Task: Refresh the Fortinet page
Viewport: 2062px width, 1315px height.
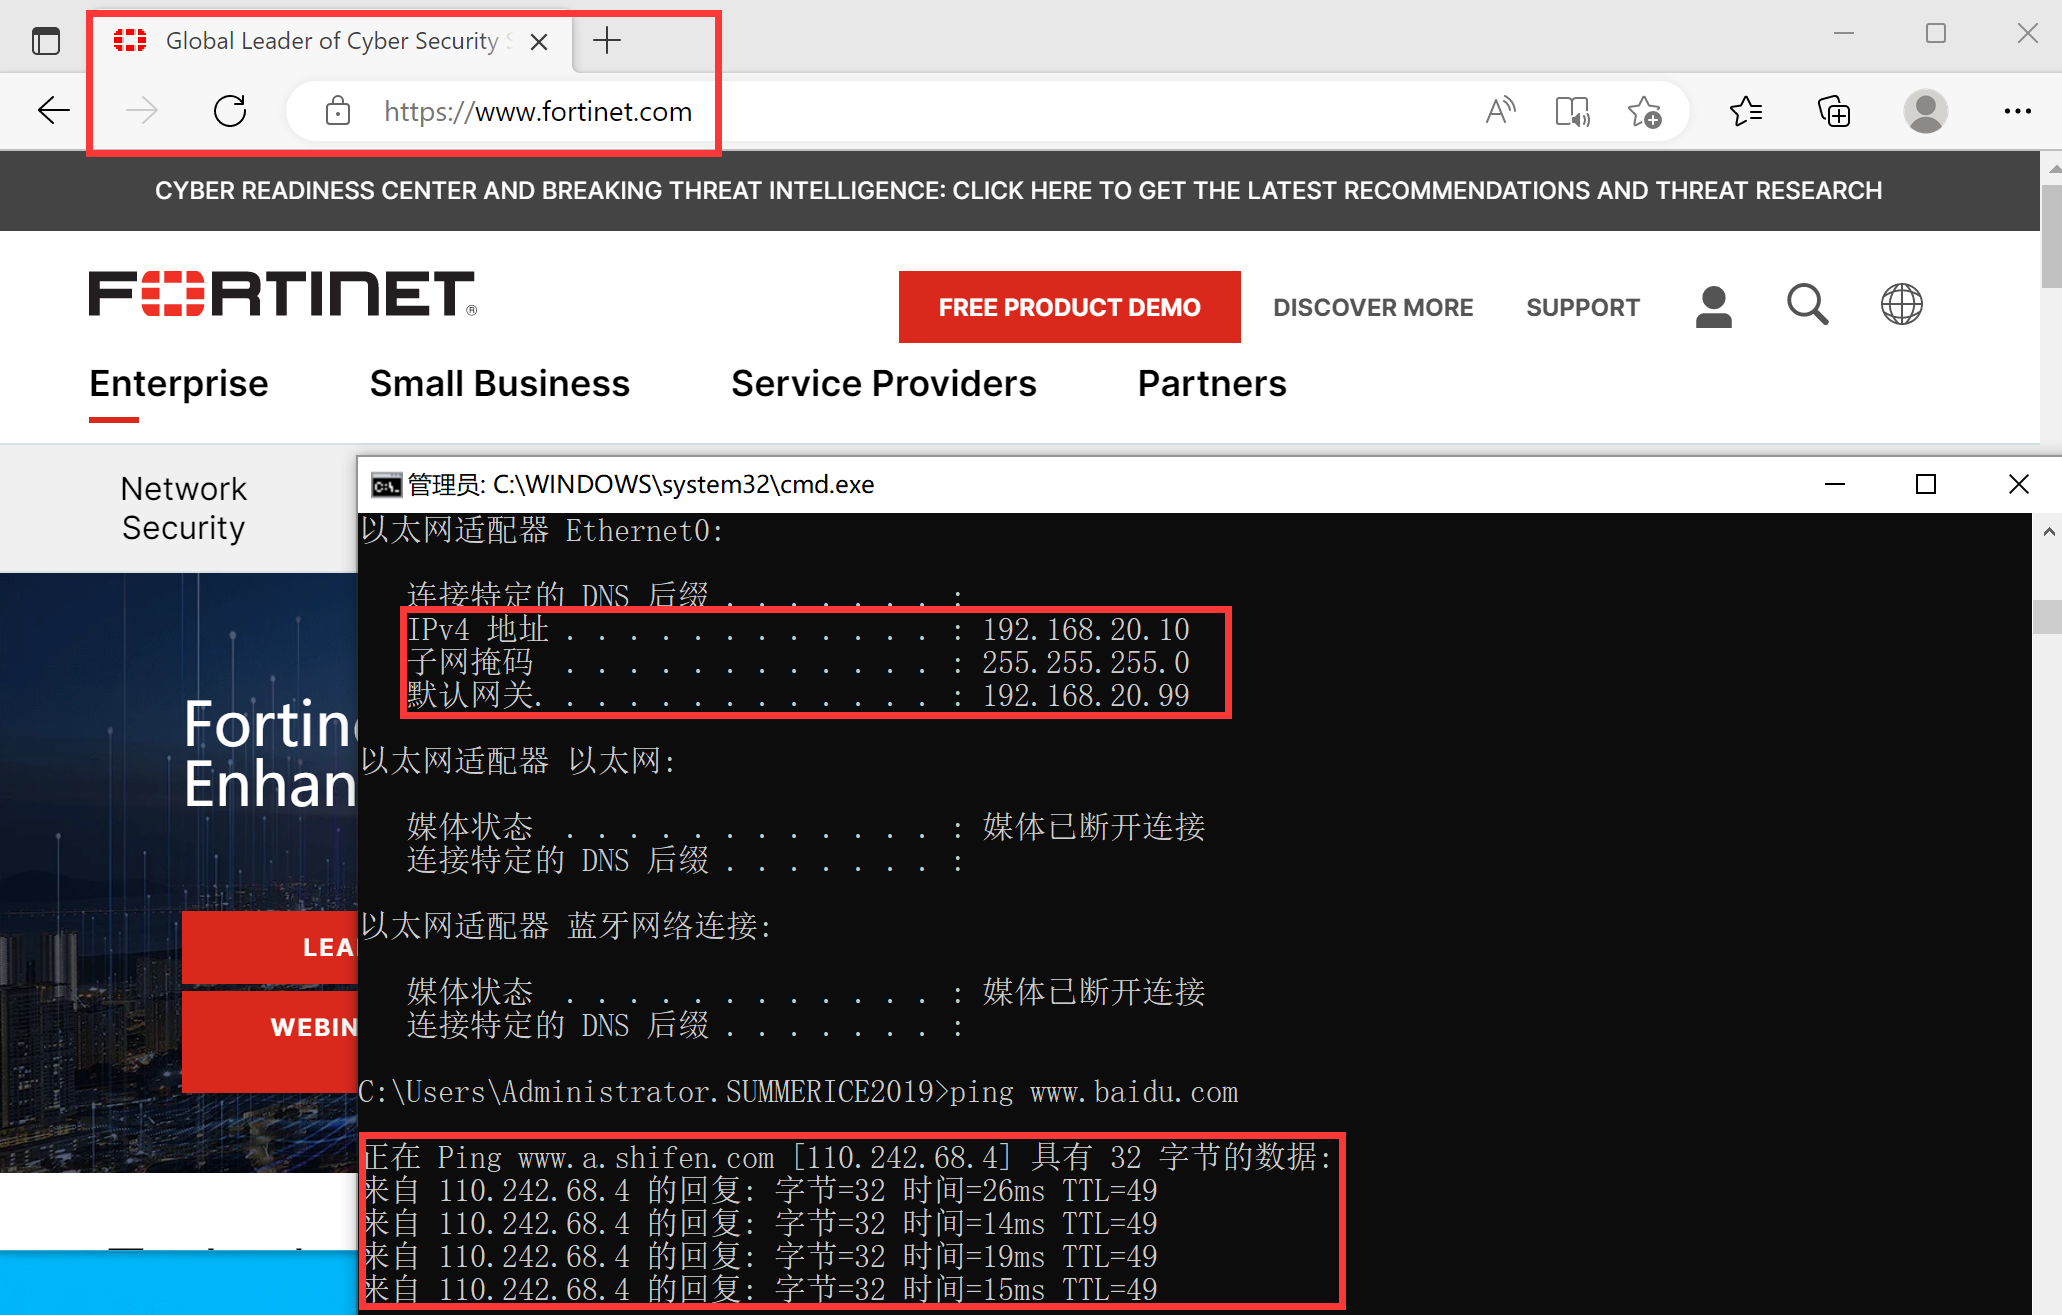Action: [230, 111]
